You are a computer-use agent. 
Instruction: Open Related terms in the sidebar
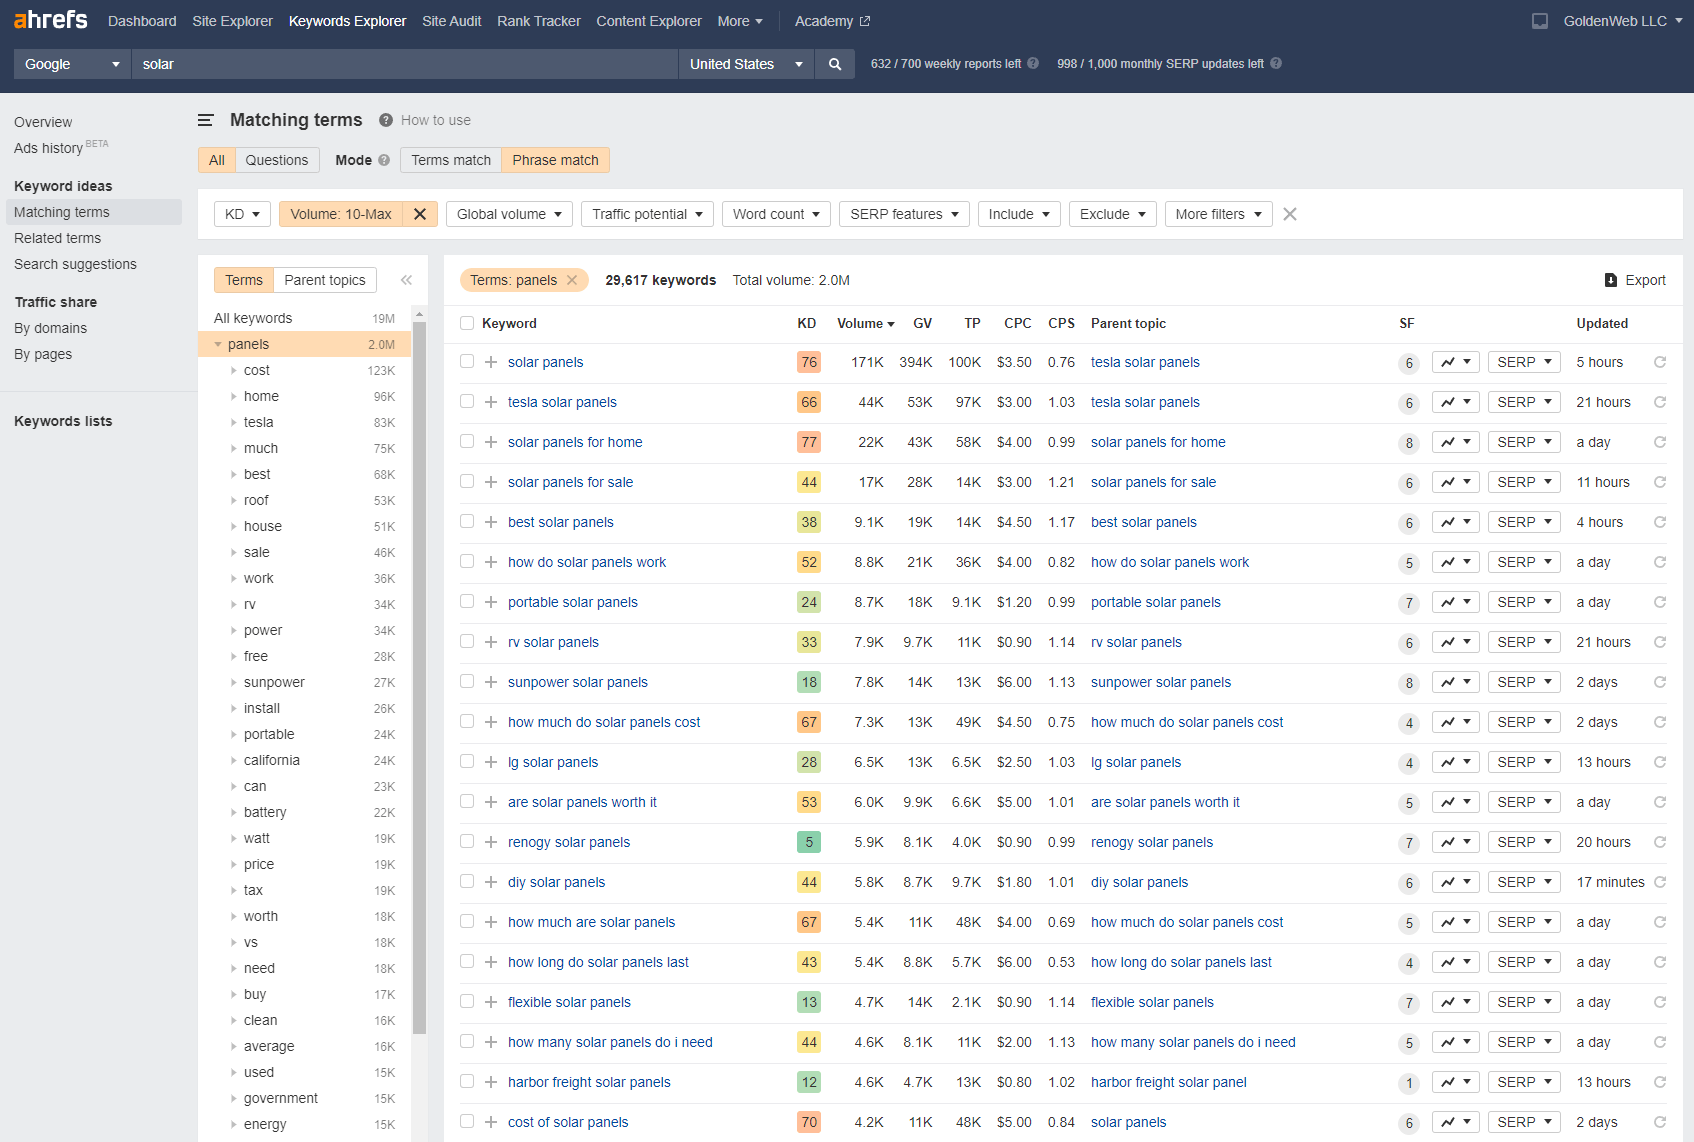[57, 238]
